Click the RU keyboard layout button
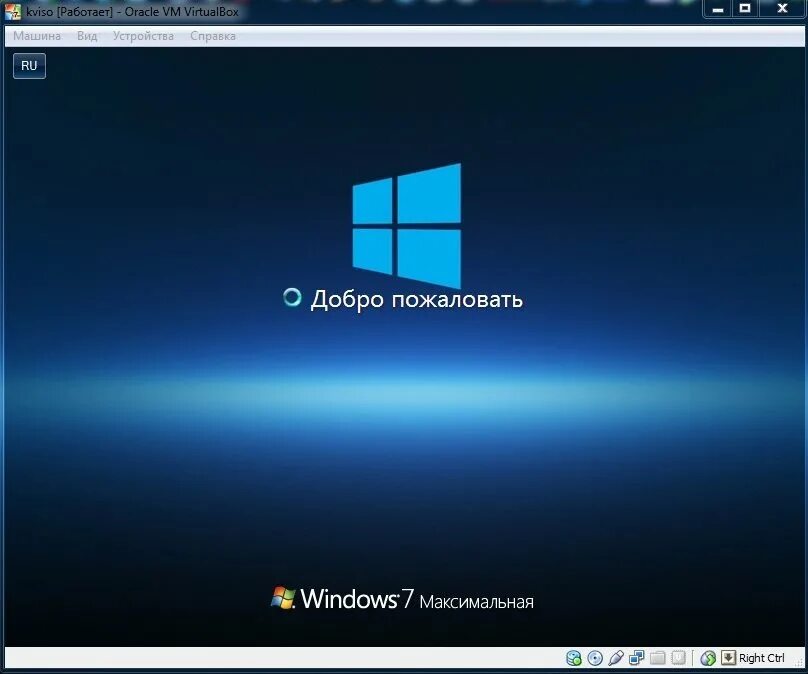 click(x=28, y=65)
